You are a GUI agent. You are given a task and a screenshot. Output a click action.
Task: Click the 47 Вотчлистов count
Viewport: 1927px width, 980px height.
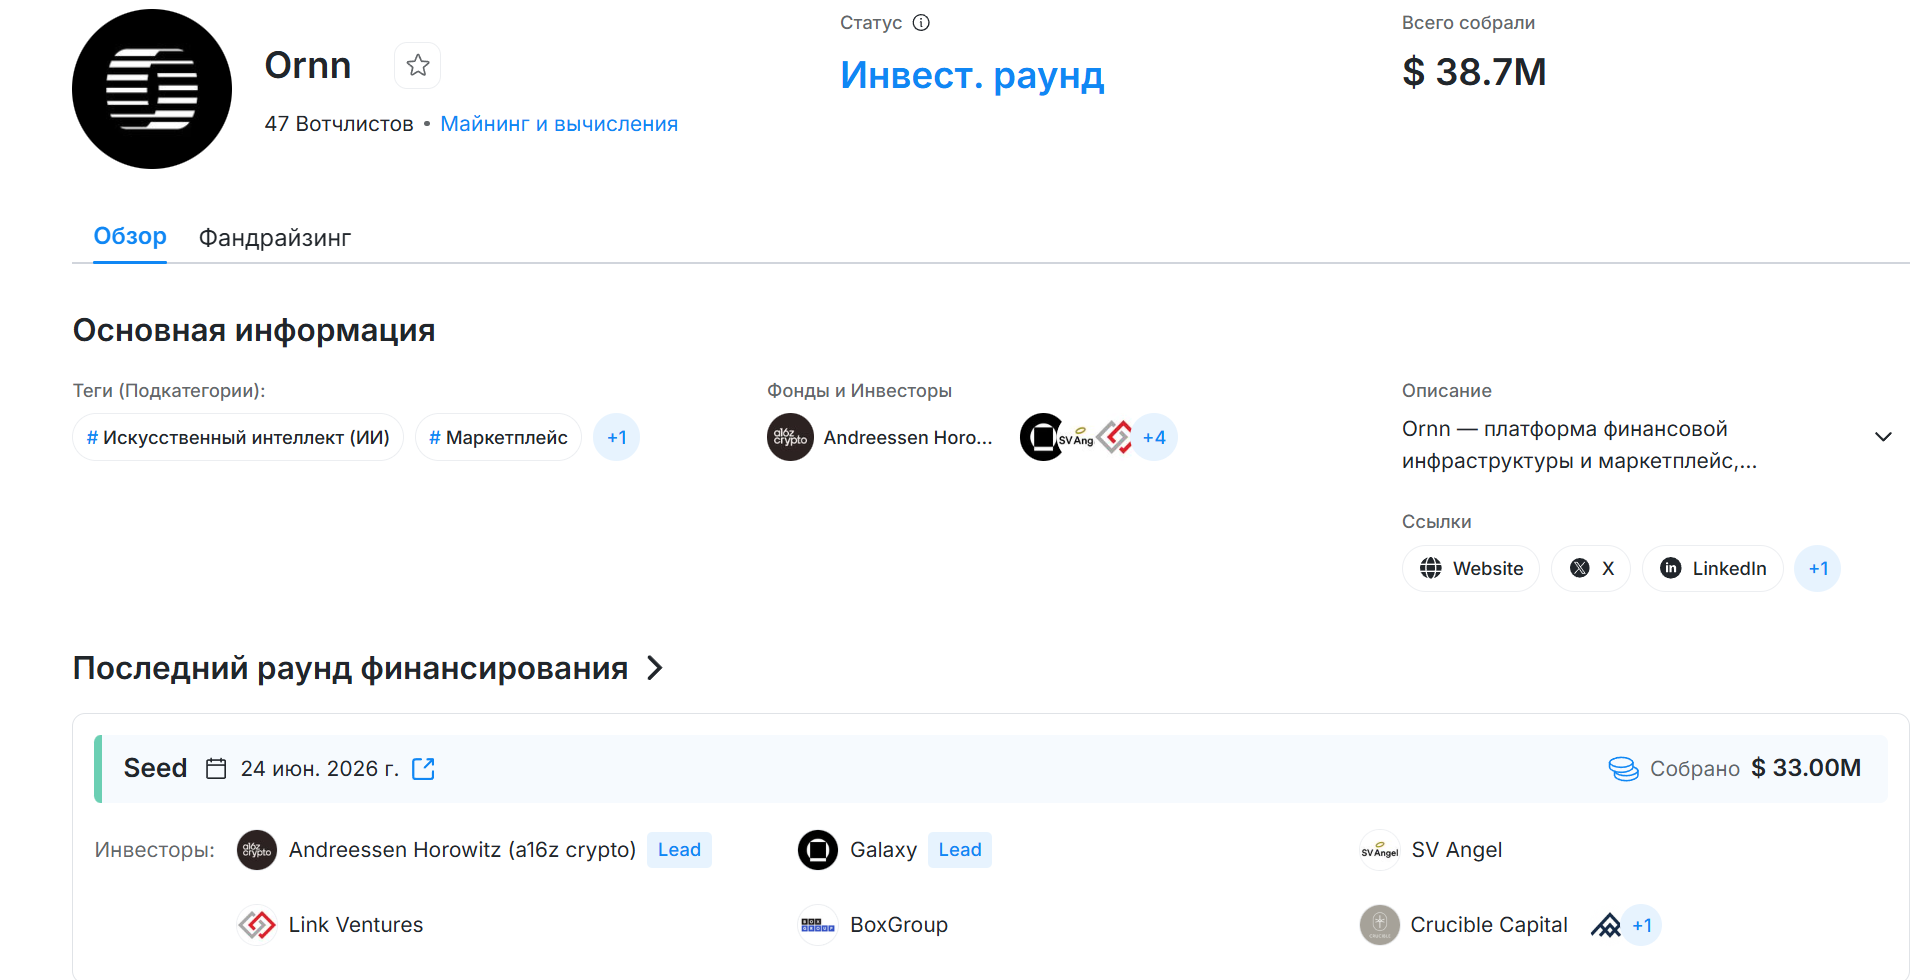coord(339,124)
